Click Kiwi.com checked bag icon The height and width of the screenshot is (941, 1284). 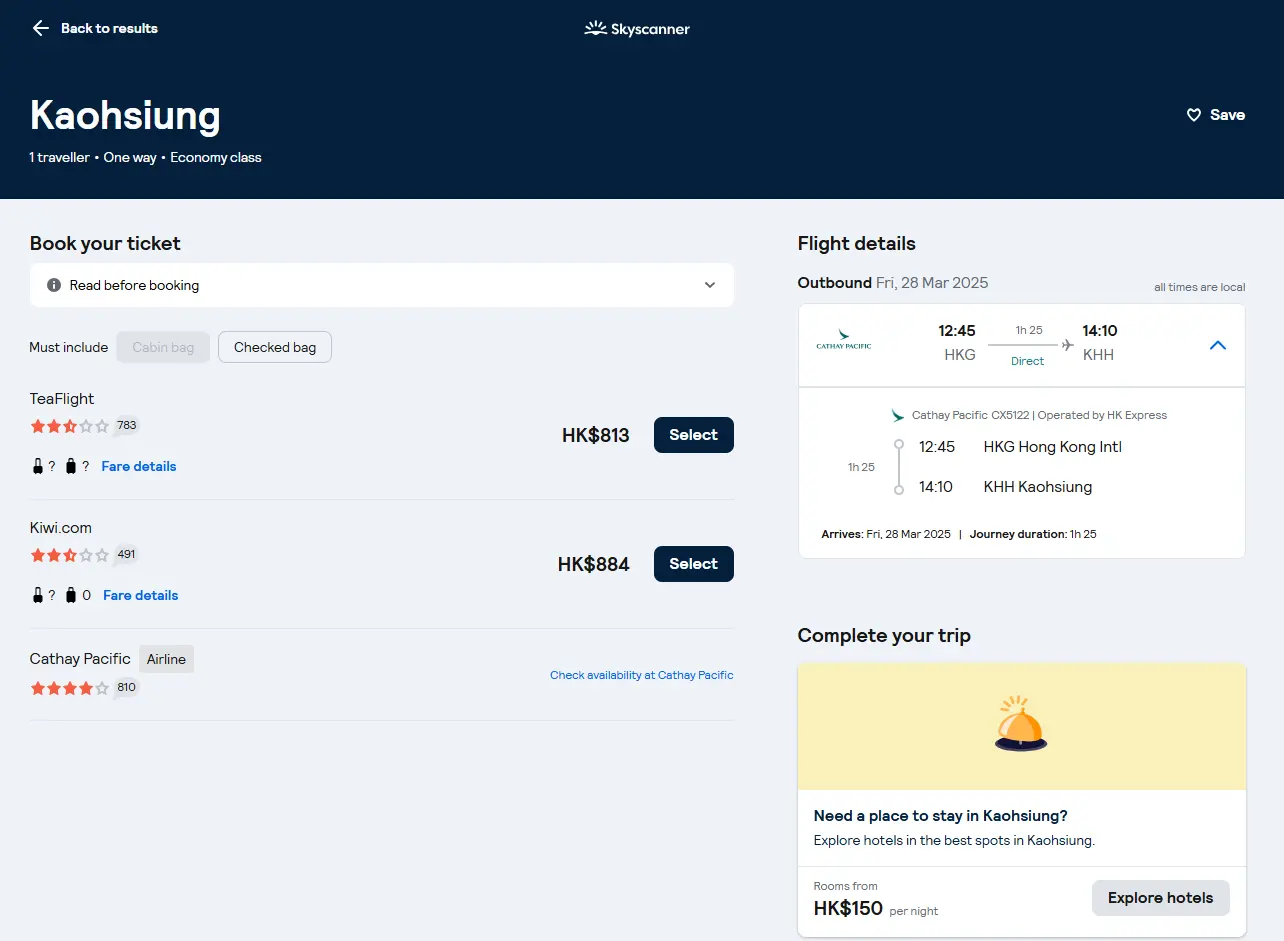point(71,595)
